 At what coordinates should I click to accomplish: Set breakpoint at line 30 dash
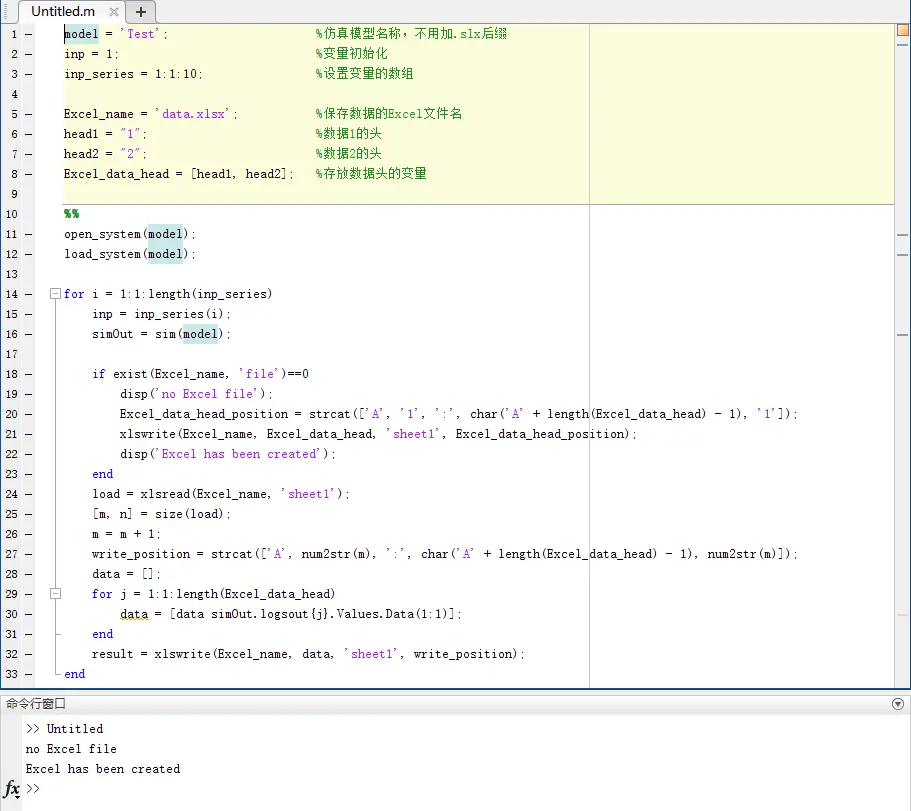tap(28, 614)
